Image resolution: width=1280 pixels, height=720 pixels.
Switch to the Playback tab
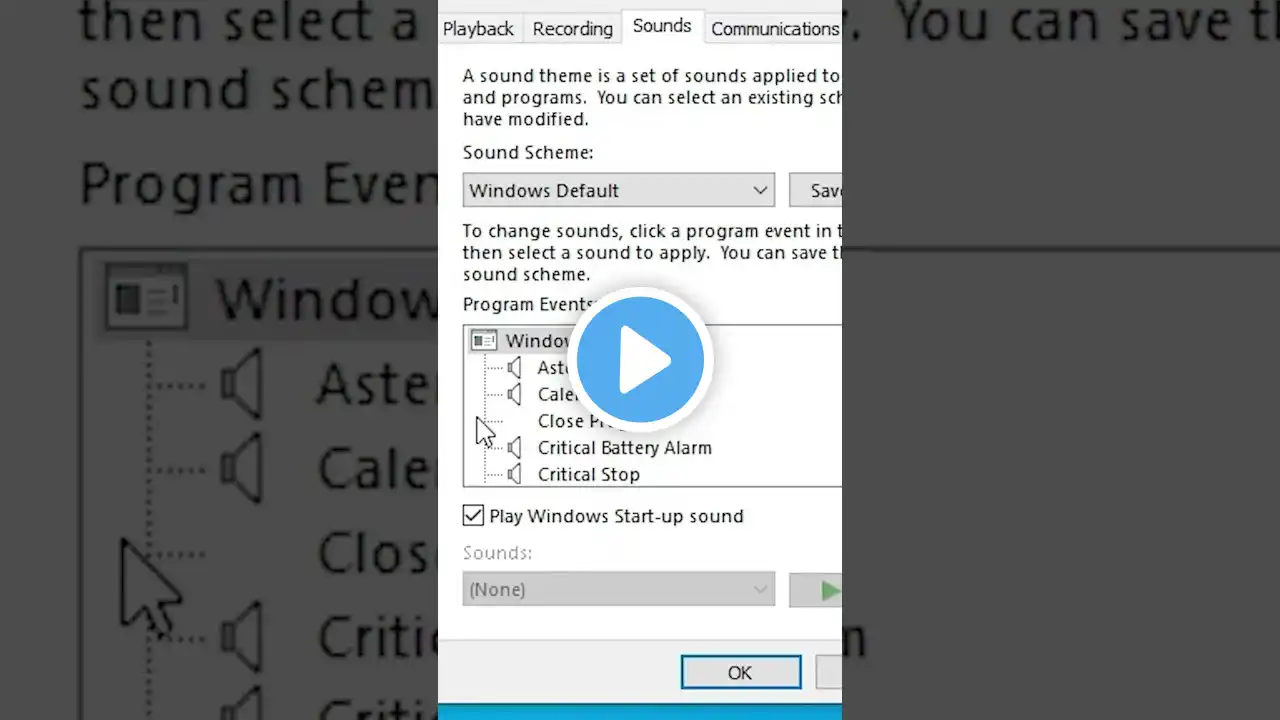pyautogui.click(x=478, y=29)
